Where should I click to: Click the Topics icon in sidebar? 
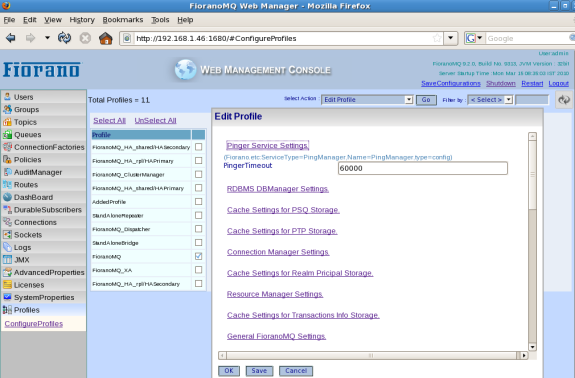[x=7, y=122]
